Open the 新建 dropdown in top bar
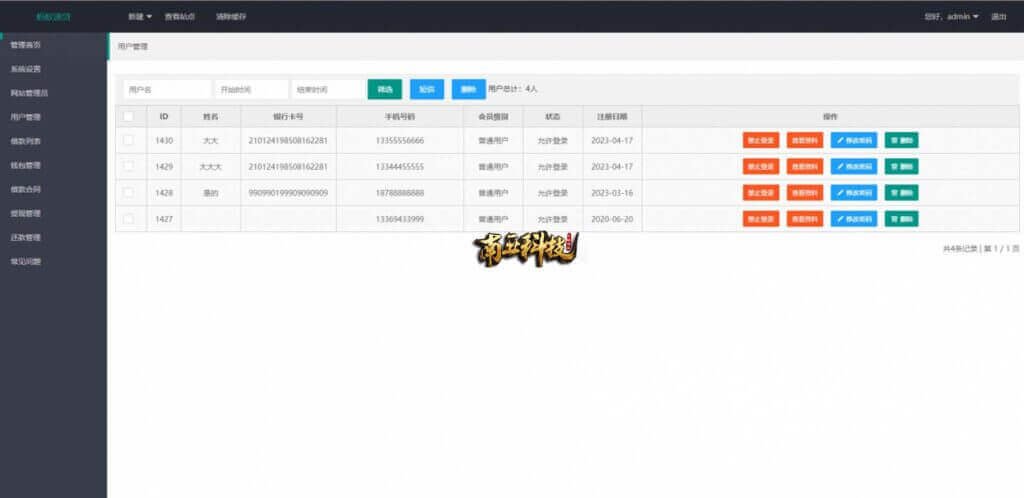The image size is (1024, 498). pos(139,17)
